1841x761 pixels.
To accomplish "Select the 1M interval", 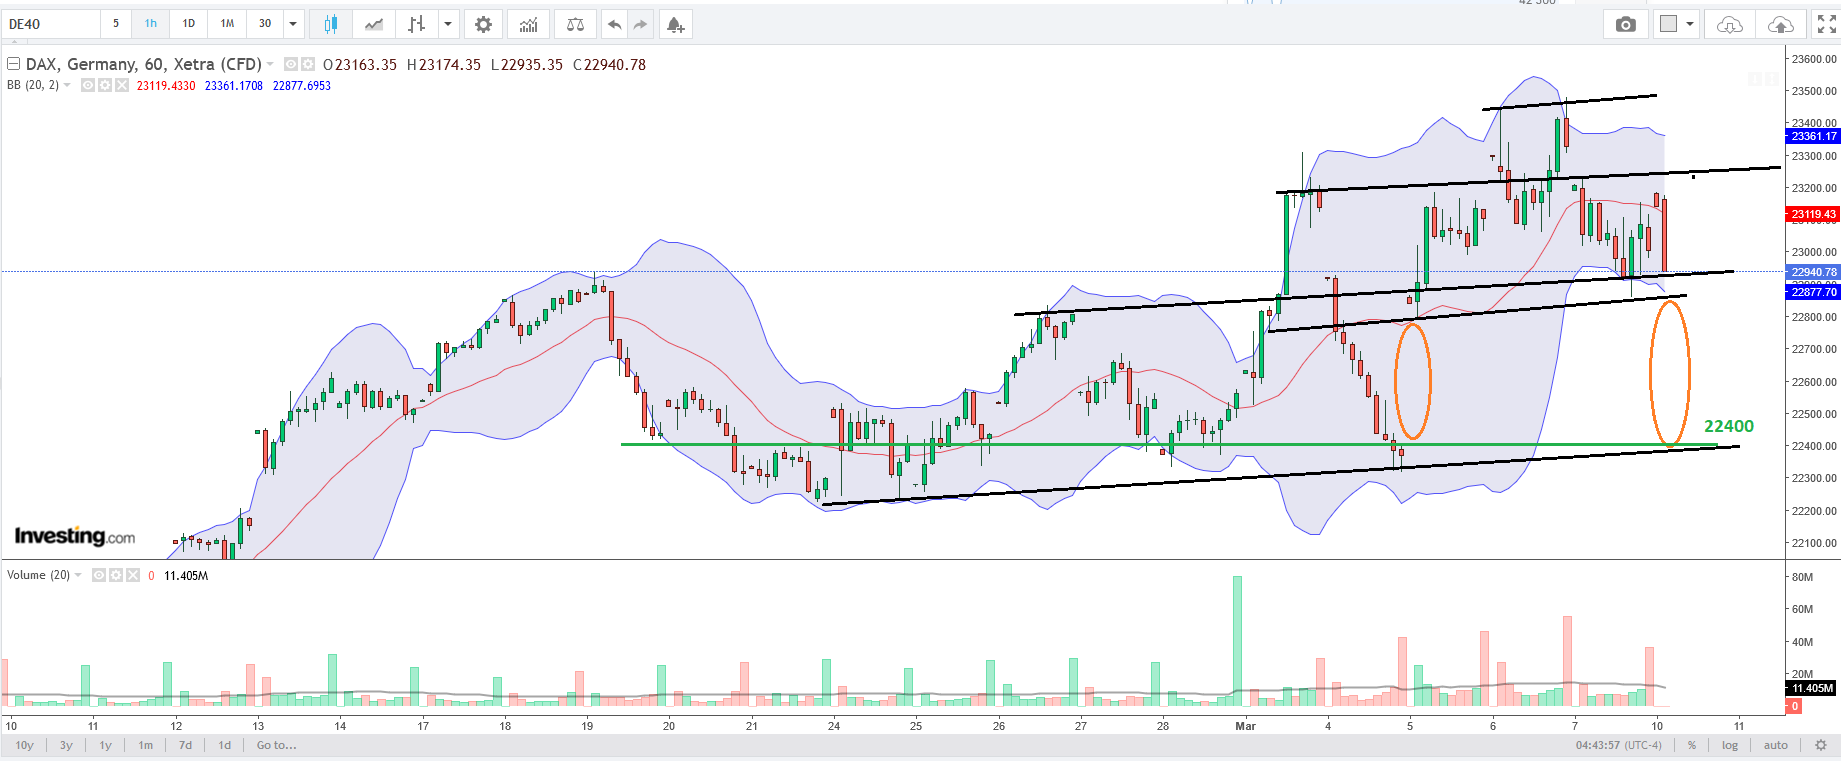I will [x=228, y=24].
